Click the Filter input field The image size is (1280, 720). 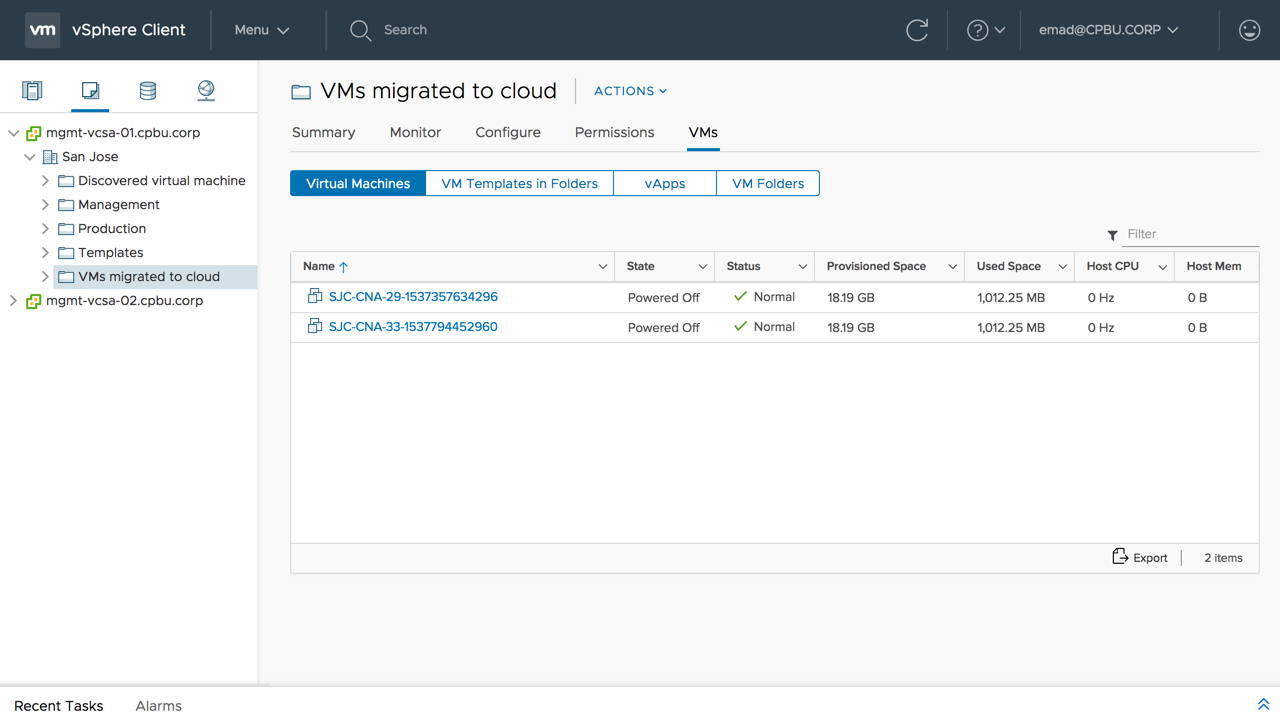point(1189,234)
